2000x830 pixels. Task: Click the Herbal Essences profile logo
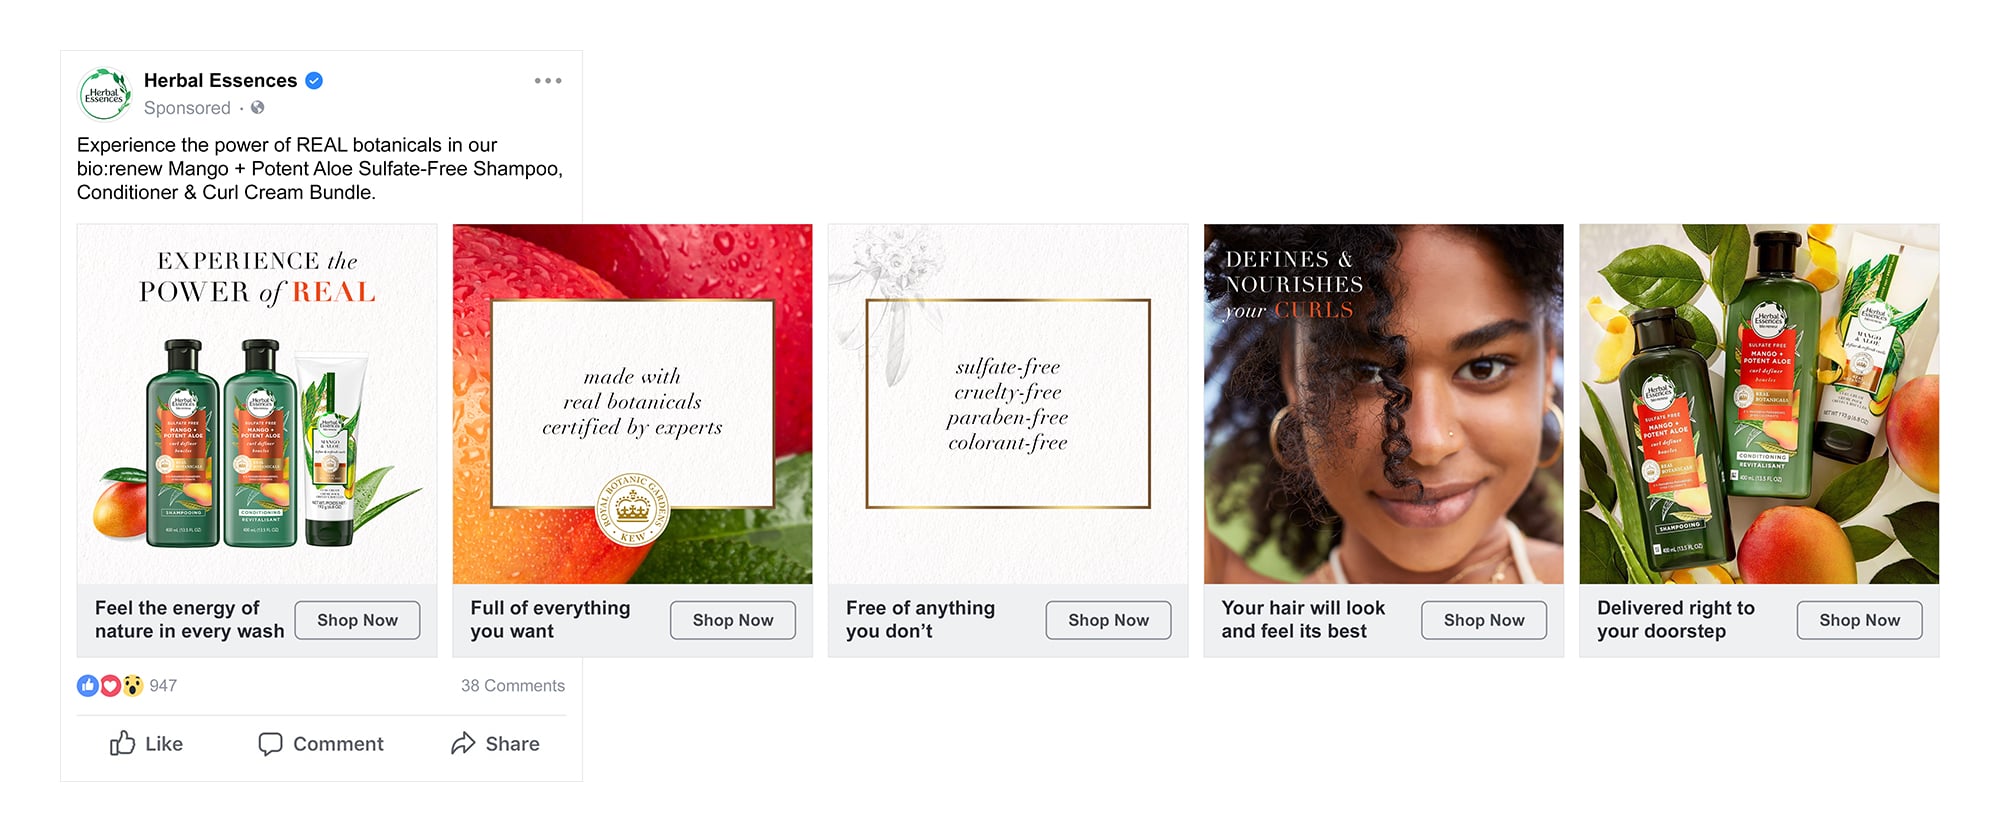click(104, 94)
